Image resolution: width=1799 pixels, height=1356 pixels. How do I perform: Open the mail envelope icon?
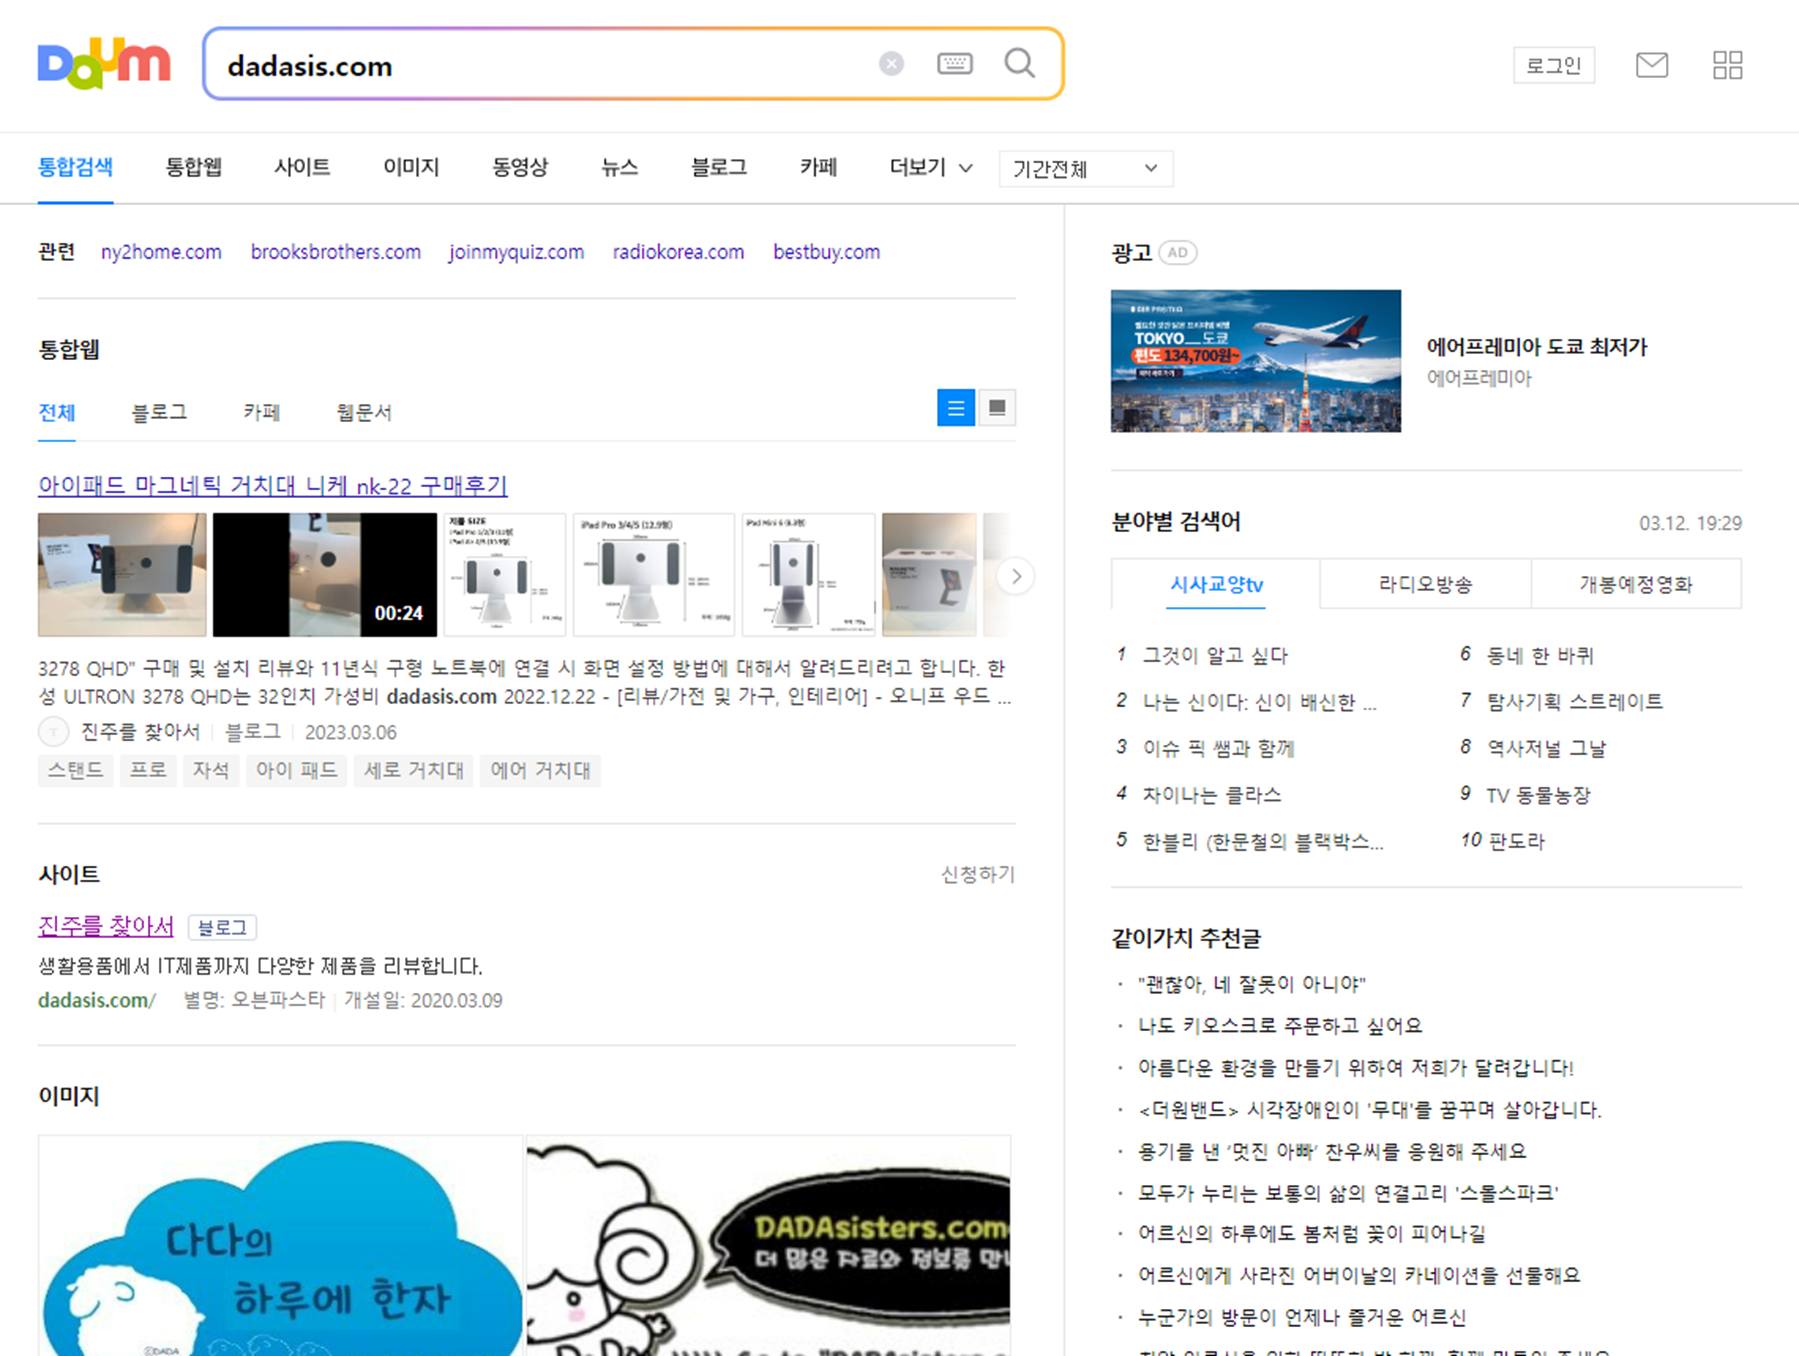click(1652, 65)
